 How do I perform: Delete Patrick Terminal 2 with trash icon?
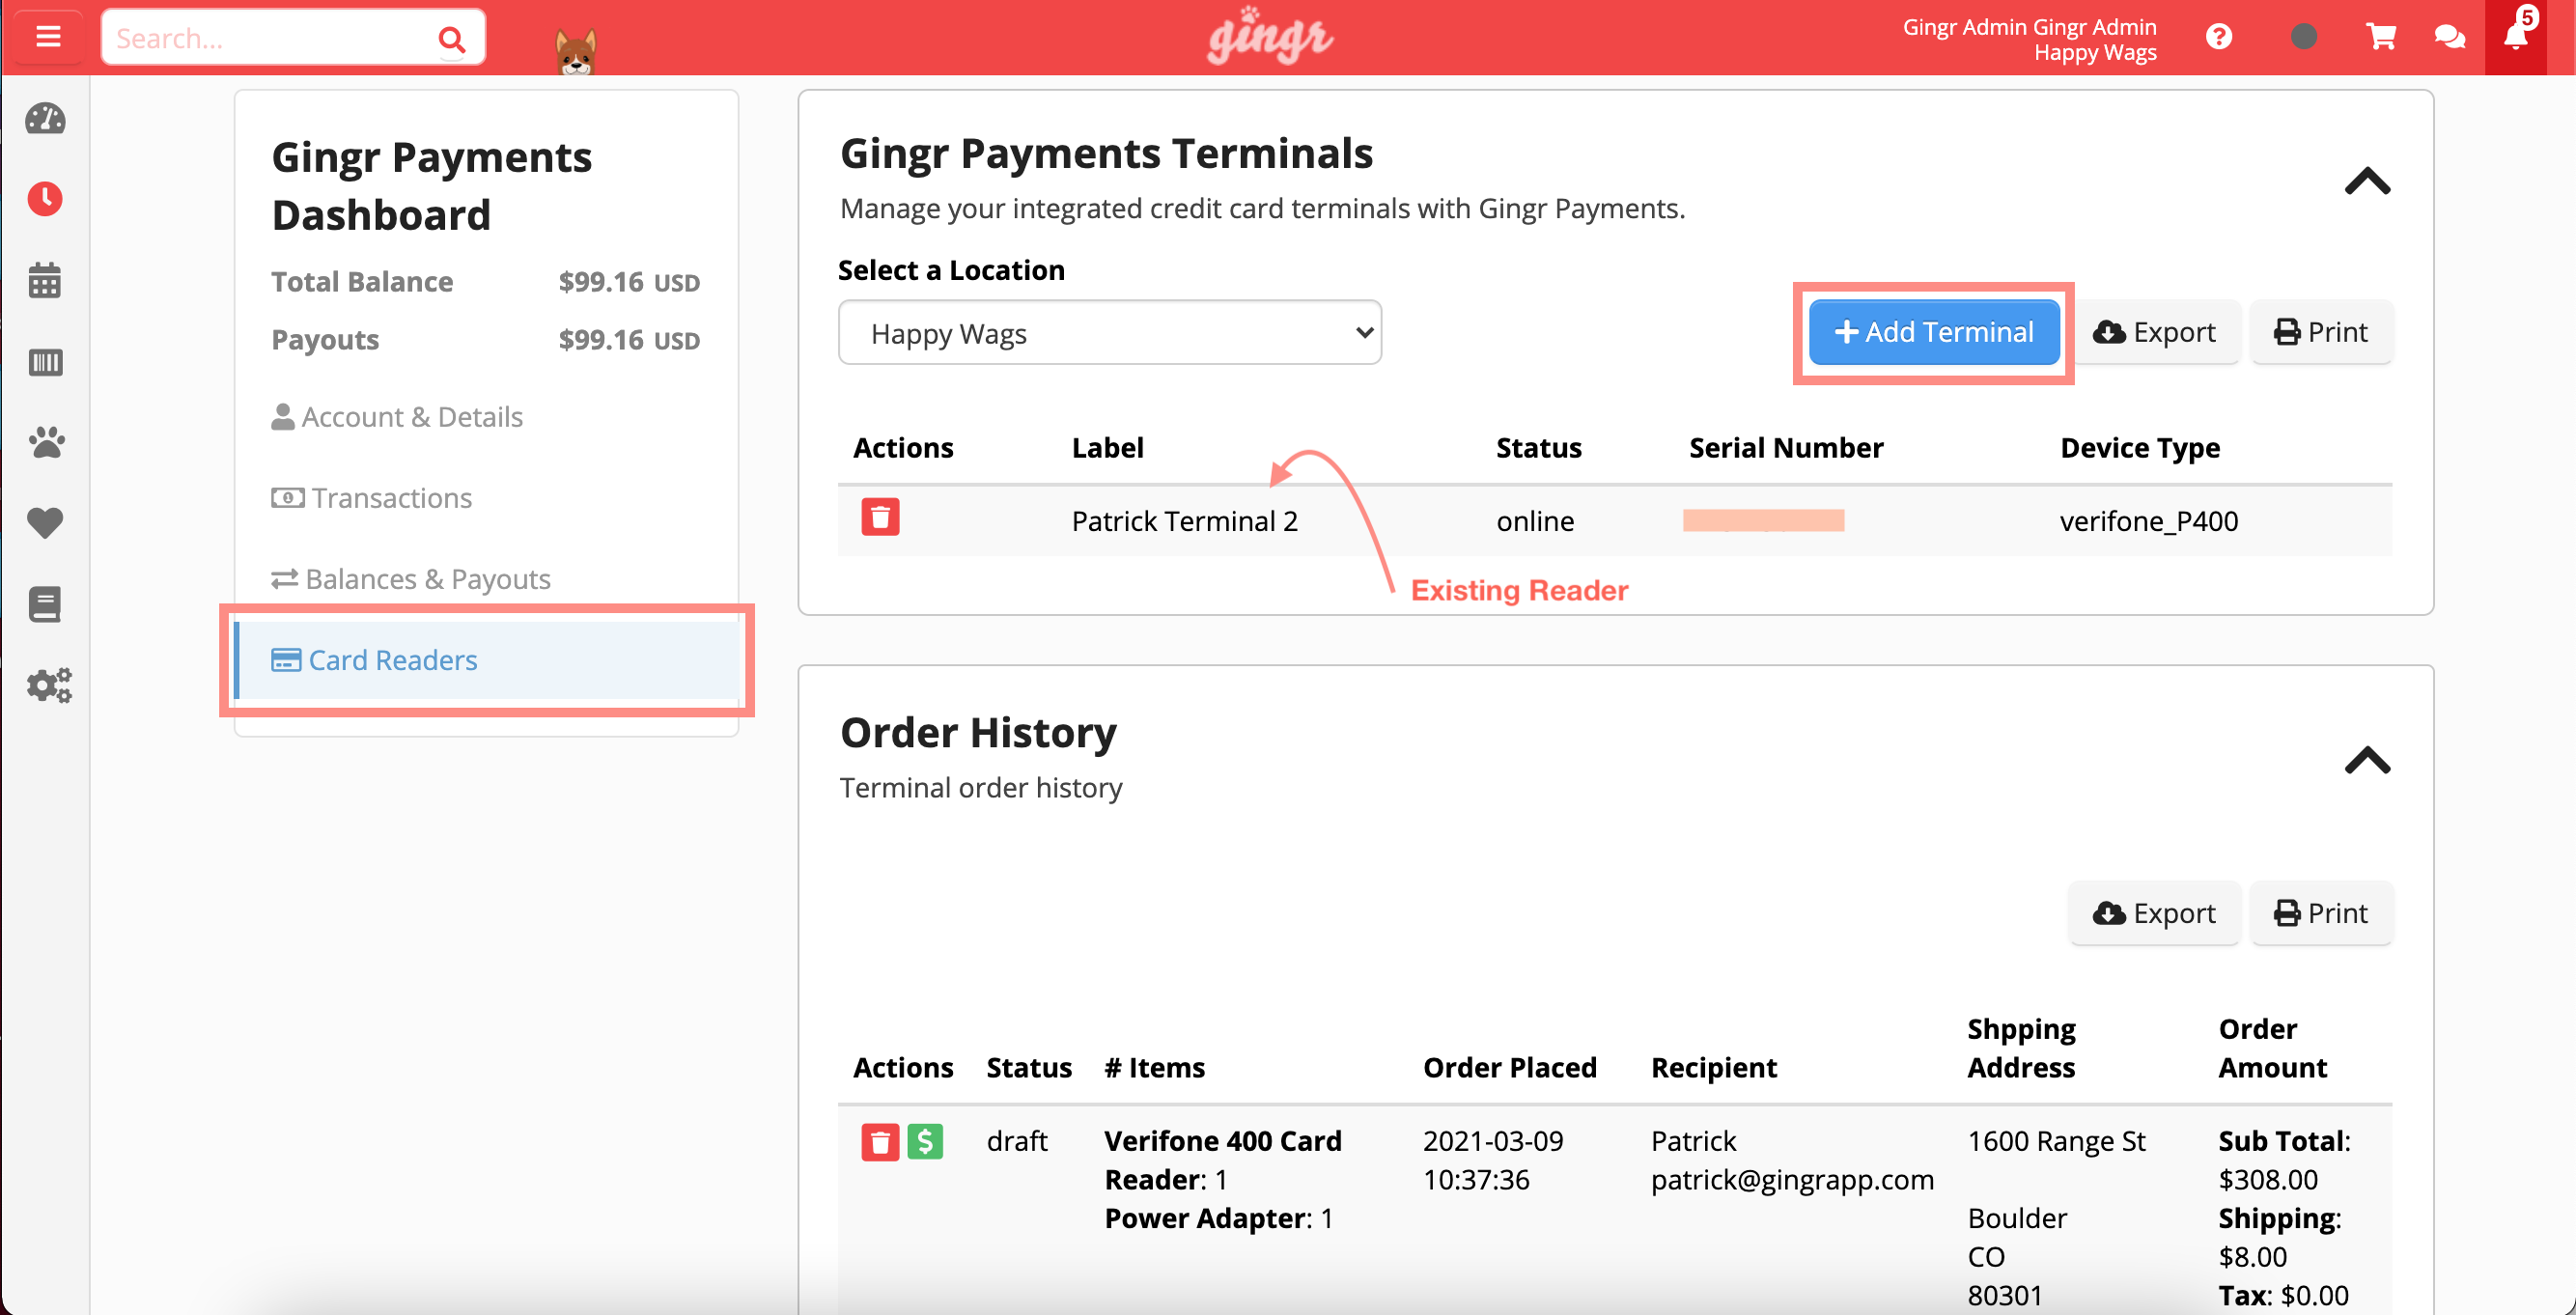tap(880, 517)
